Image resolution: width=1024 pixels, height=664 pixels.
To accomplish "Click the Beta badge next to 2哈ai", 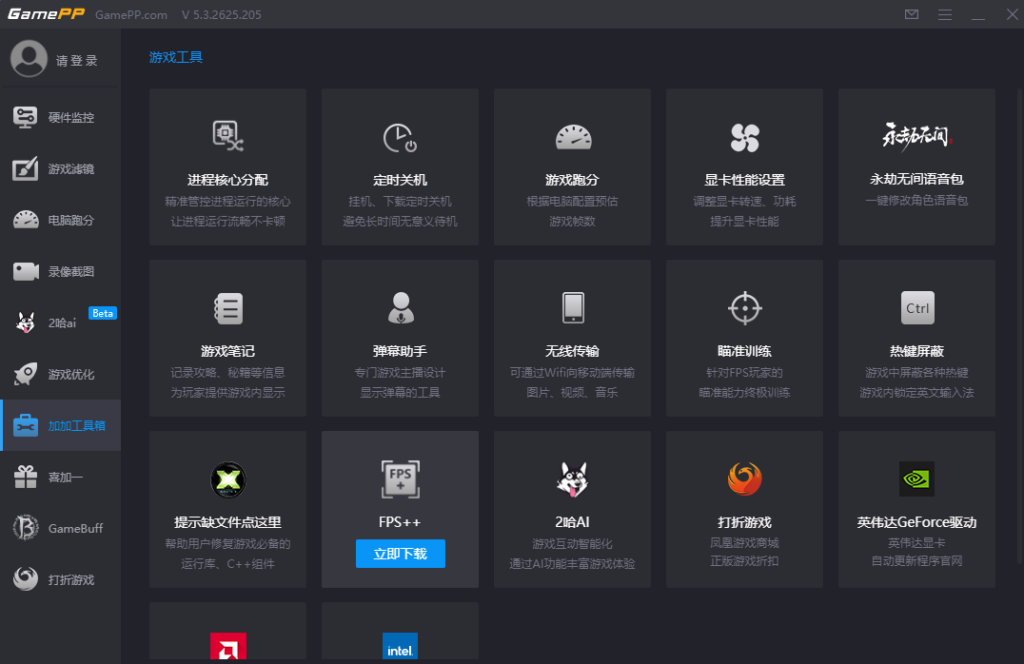I will click(x=103, y=313).
